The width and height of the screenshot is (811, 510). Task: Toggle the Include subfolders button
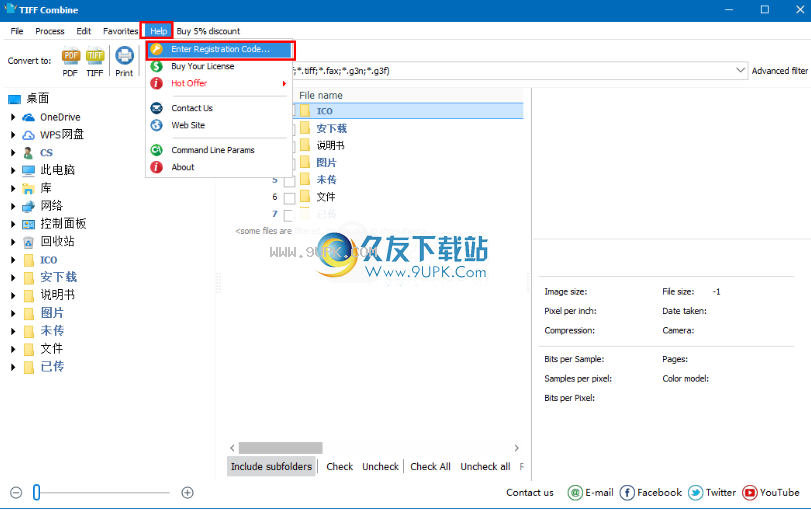[271, 467]
